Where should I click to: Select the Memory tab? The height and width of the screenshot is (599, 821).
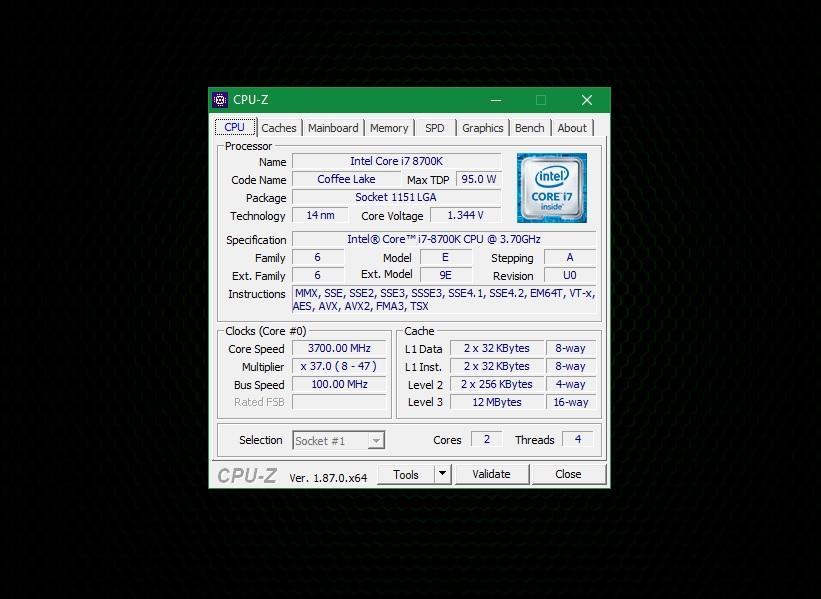[389, 128]
